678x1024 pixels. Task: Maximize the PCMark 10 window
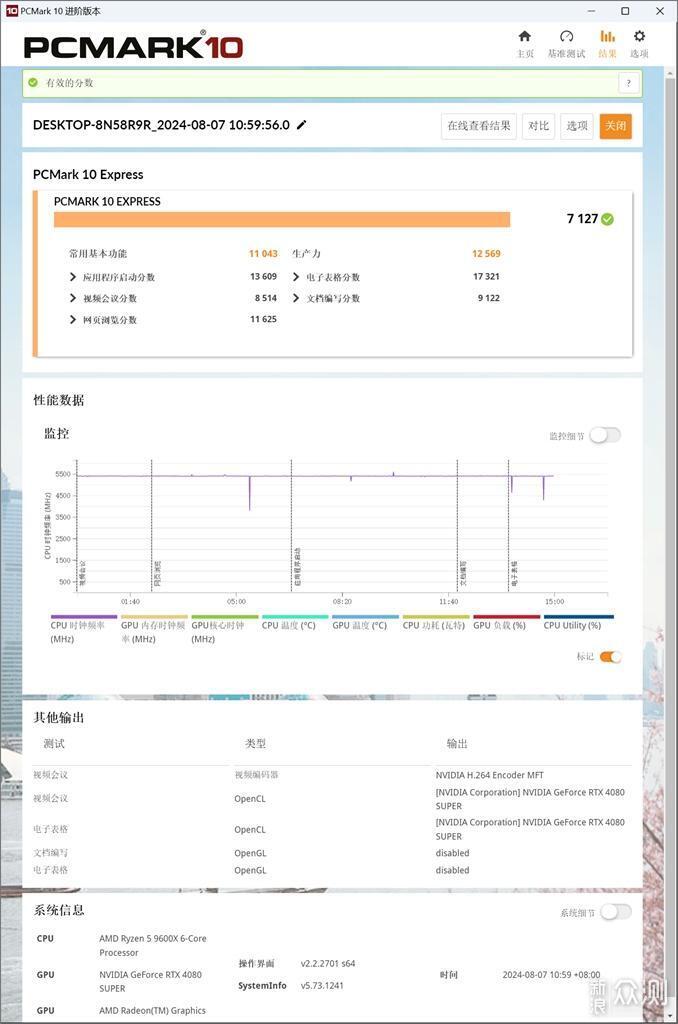click(625, 11)
